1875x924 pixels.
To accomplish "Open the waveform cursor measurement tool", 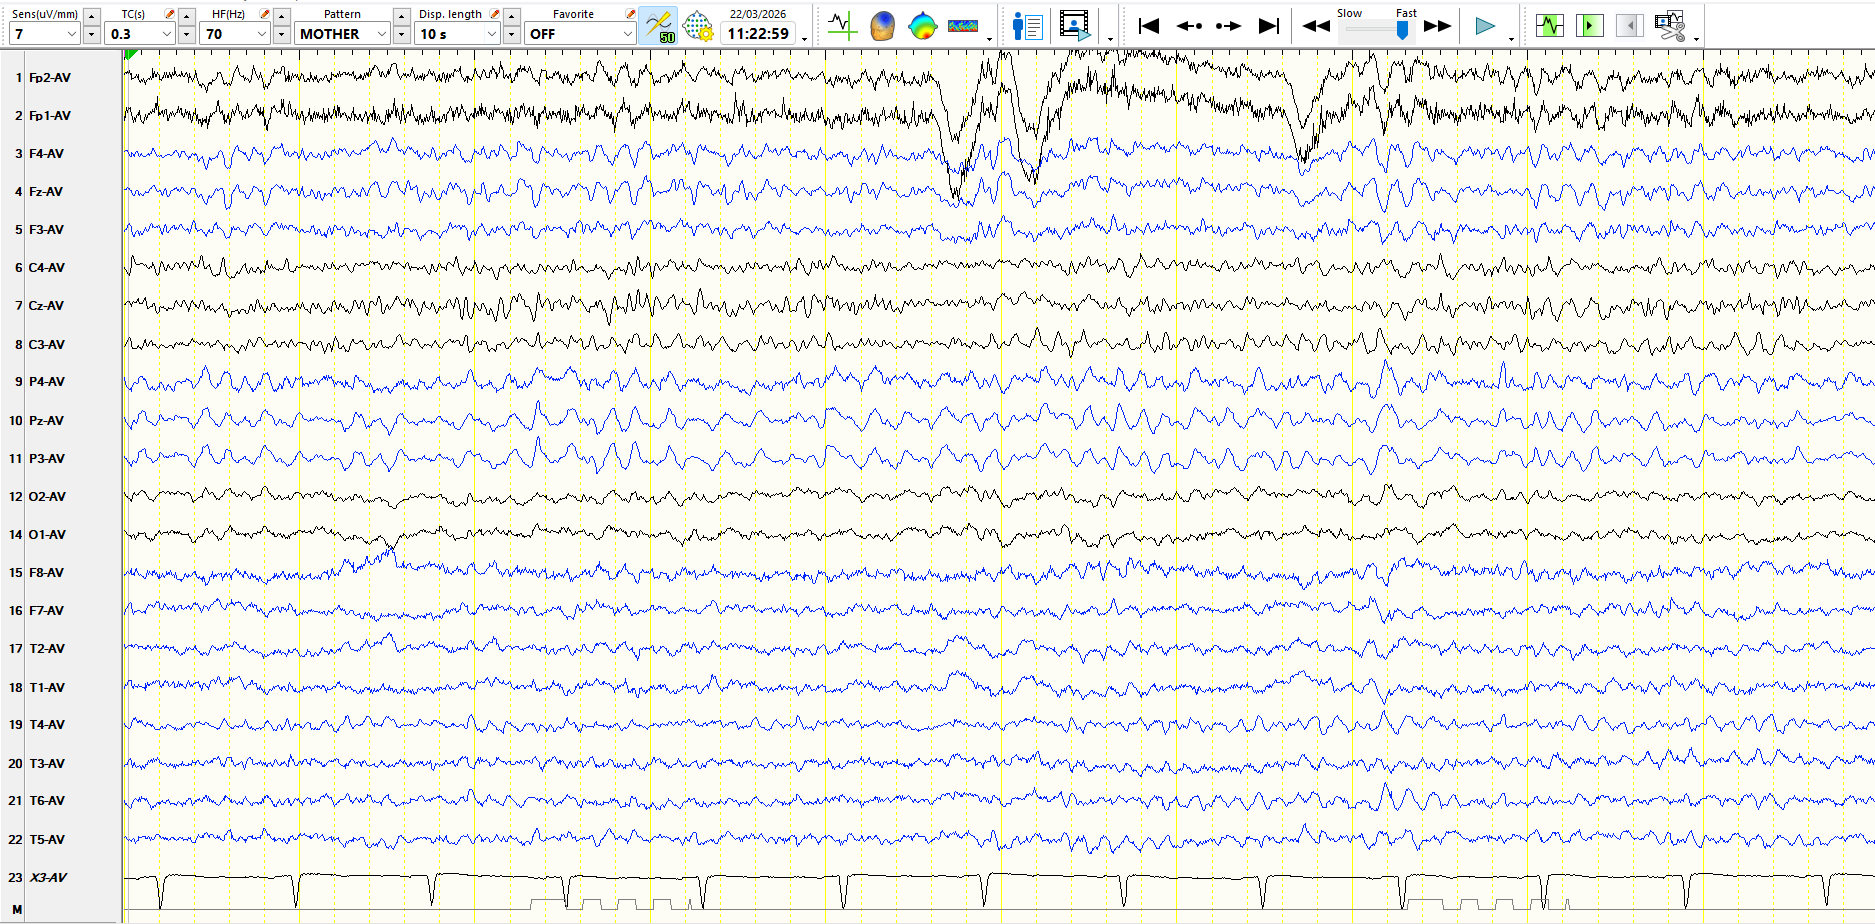I will click(x=842, y=26).
